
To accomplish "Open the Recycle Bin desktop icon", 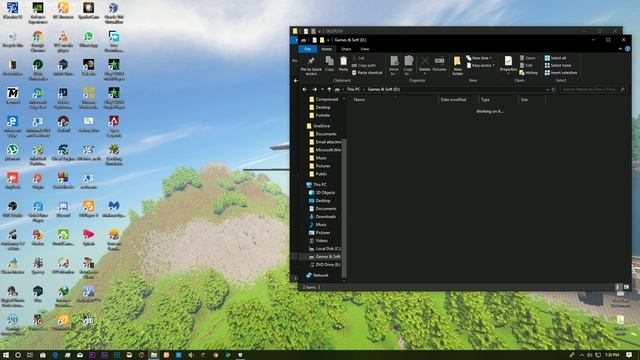I will click(x=13, y=40).
